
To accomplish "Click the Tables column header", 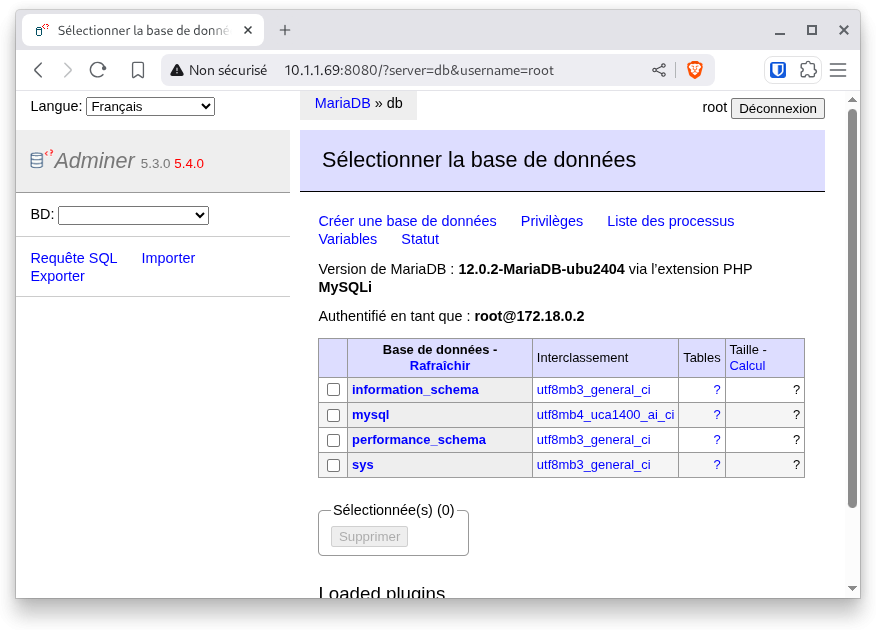I will [702, 358].
